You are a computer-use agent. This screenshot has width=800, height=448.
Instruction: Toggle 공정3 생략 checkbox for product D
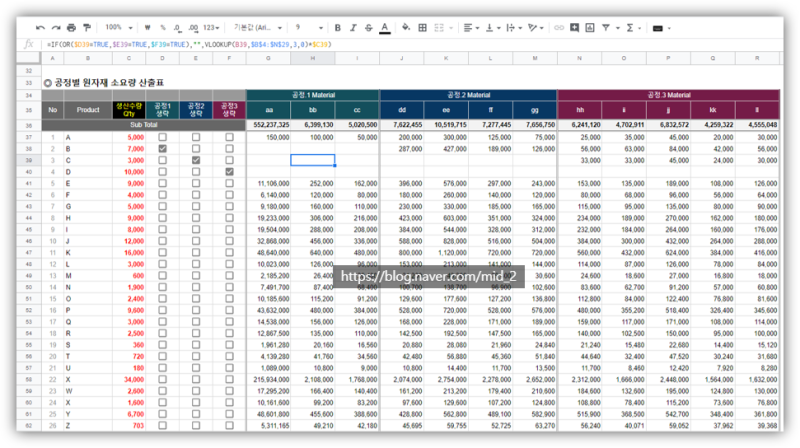point(230,172)
